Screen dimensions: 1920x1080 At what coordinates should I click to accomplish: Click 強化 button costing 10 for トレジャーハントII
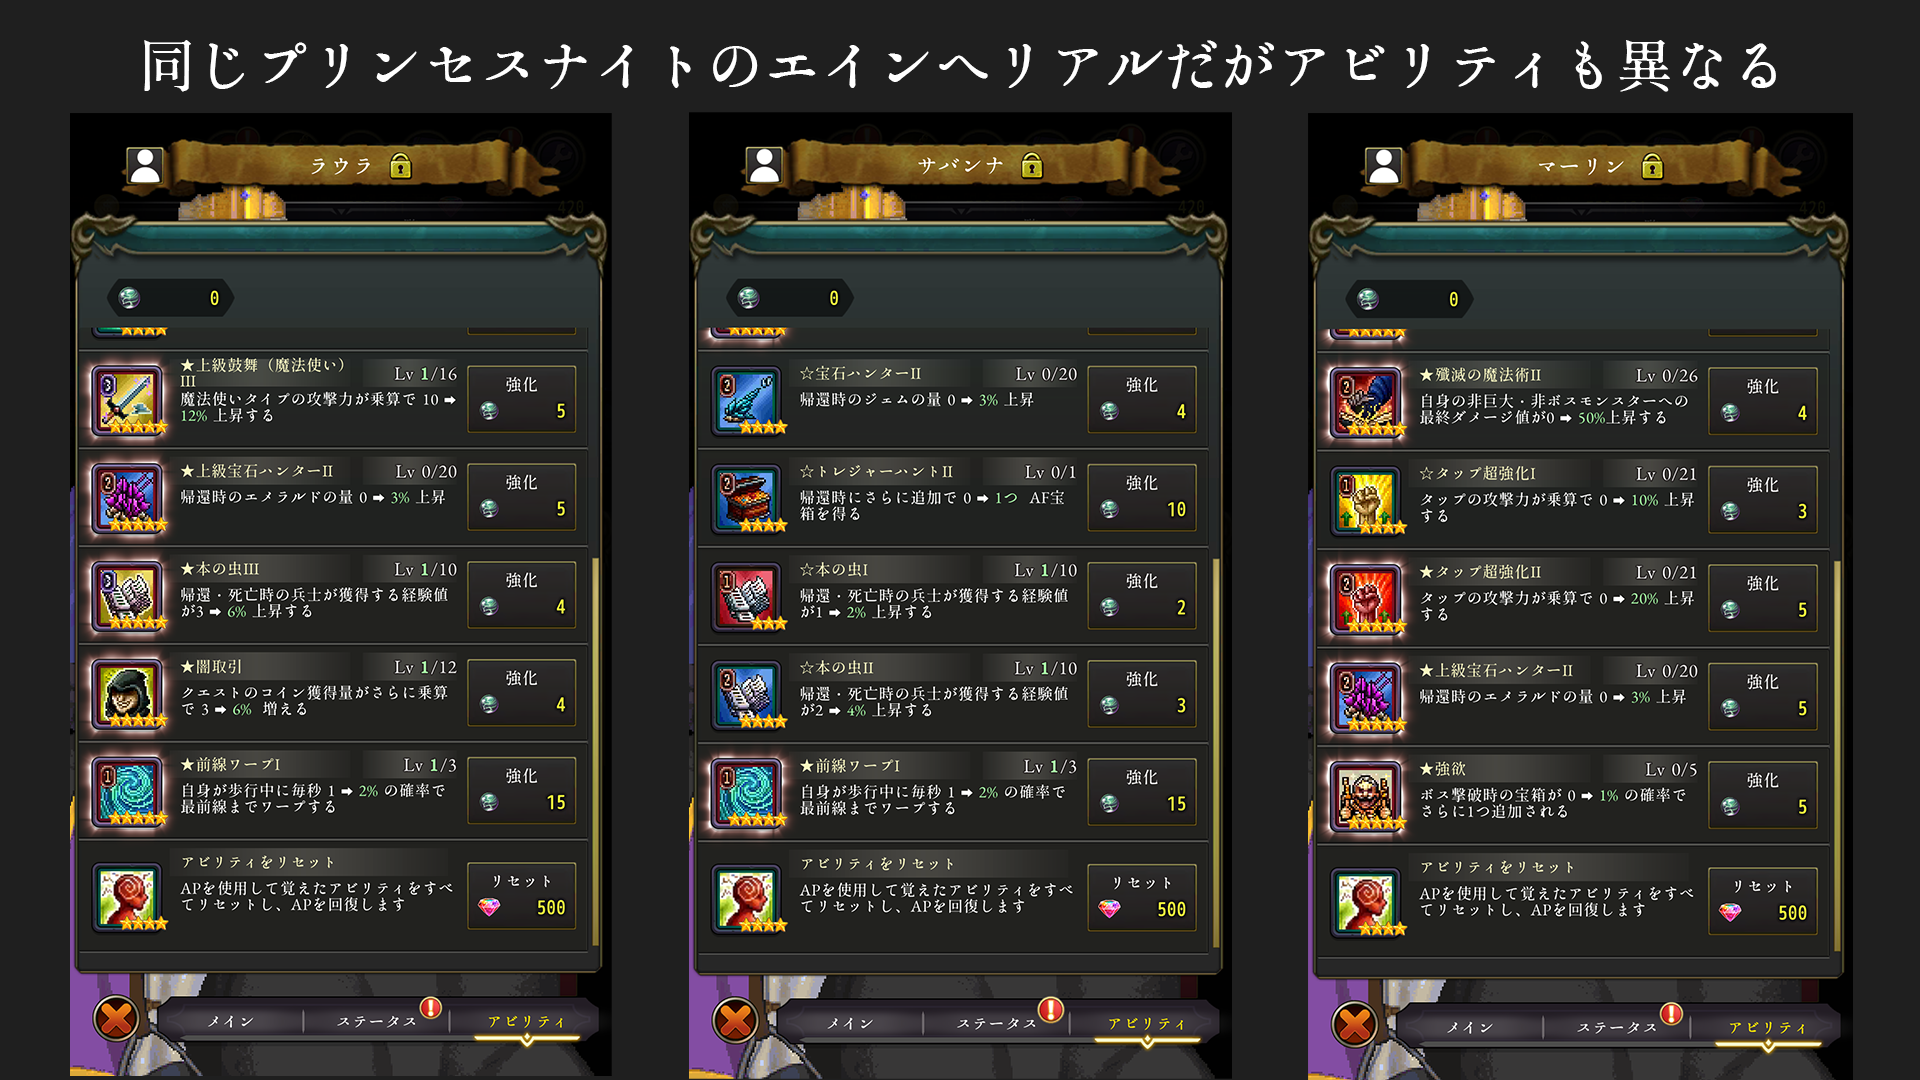pyautogui.click(x=1142, y=497)
